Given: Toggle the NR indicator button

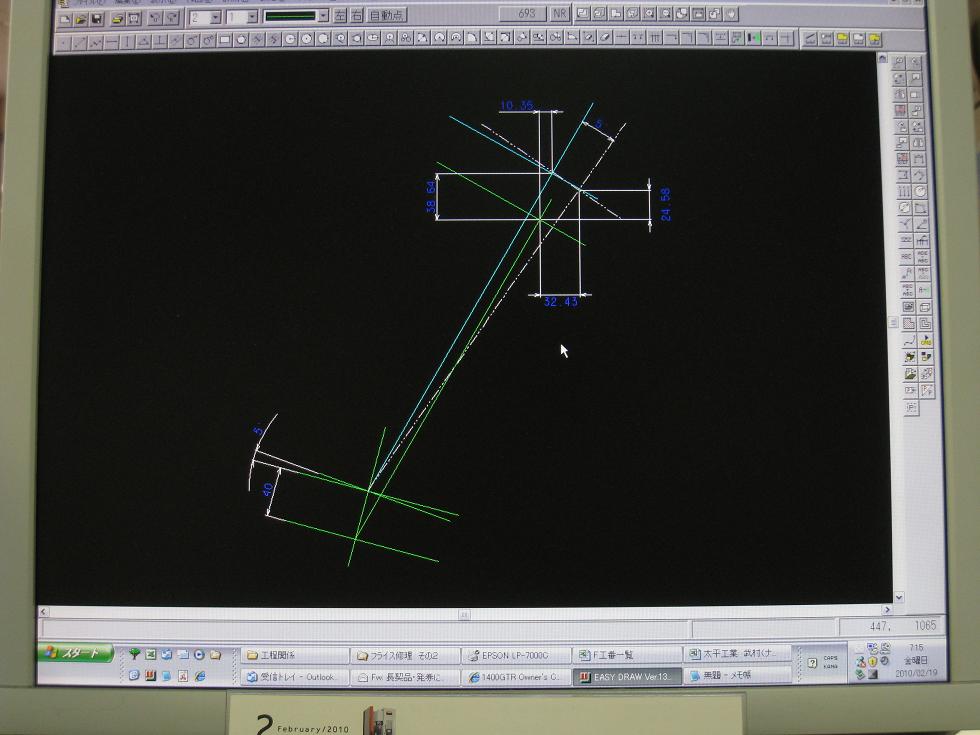Looking at the screenshot, I should pos(560,15).
